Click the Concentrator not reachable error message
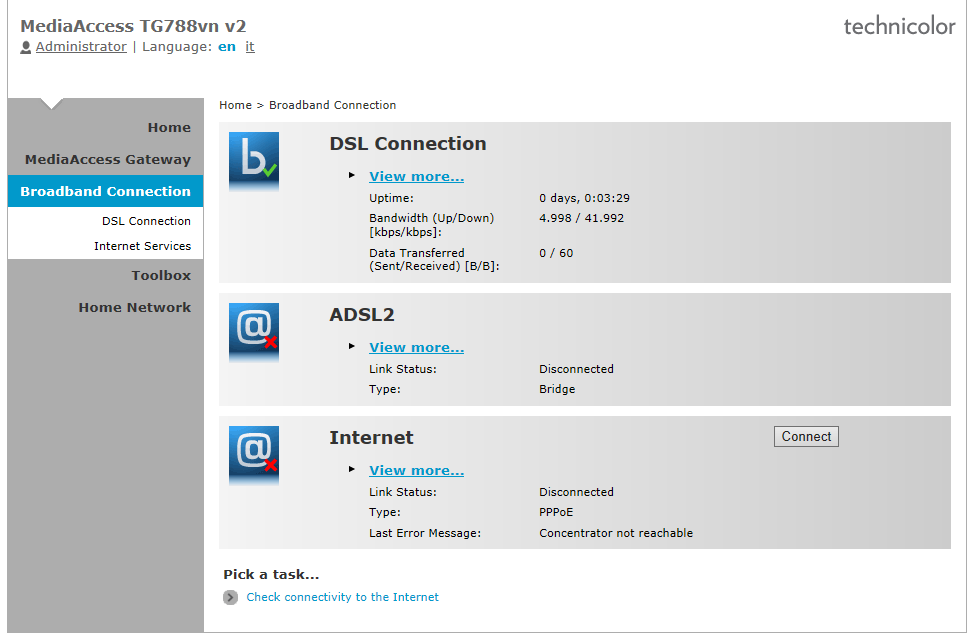Viewport: 975px width, 637px height. pos(616,533)
